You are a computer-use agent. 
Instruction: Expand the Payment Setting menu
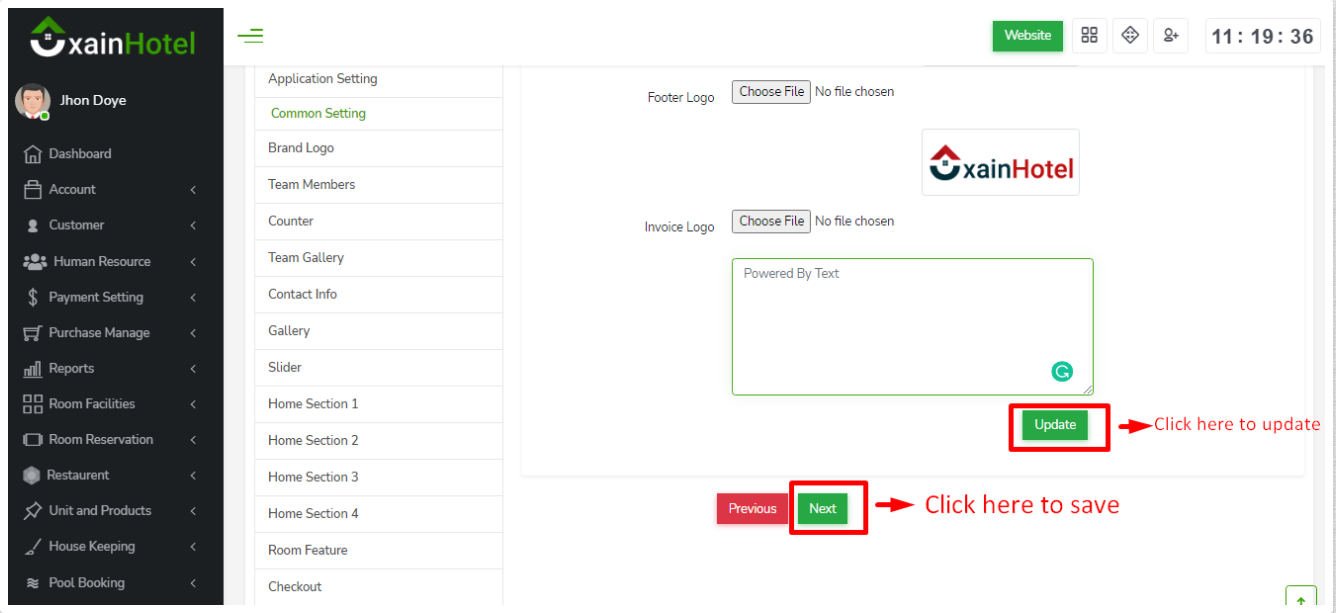[110, 297]
